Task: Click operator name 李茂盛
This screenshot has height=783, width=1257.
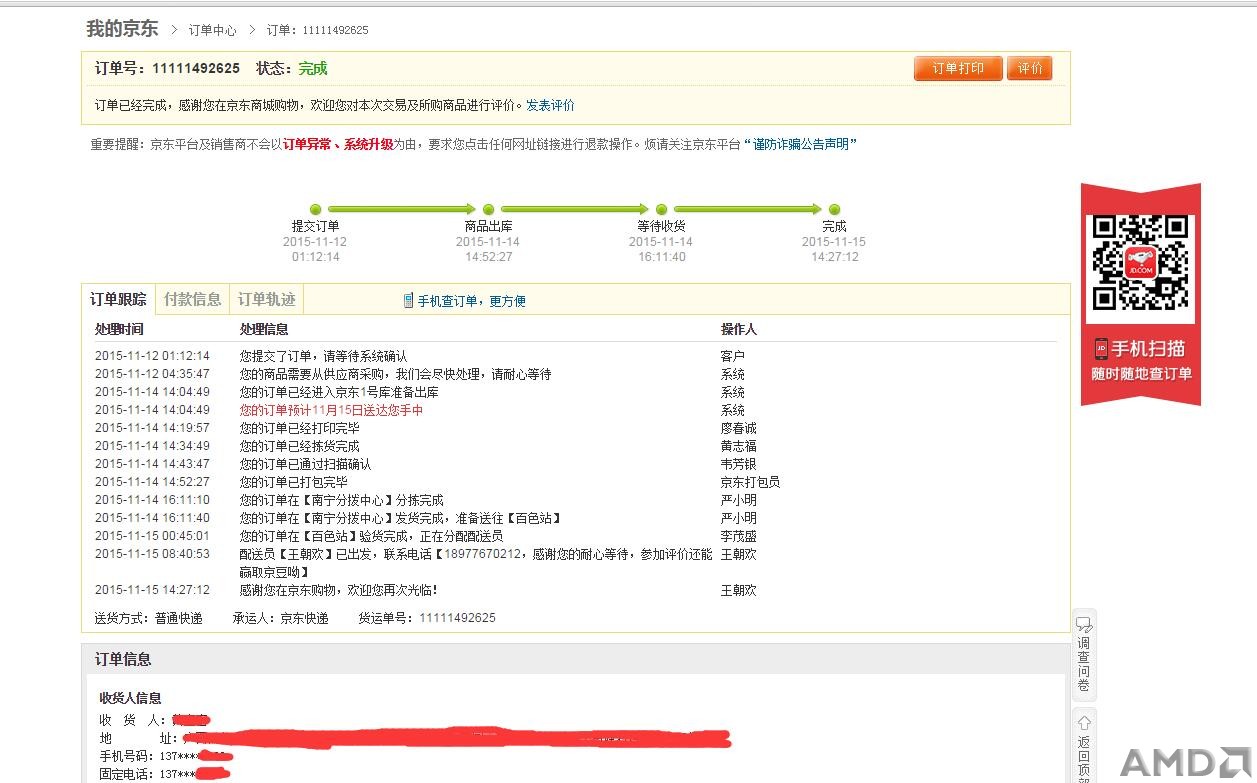Action: tap(739, 536)
